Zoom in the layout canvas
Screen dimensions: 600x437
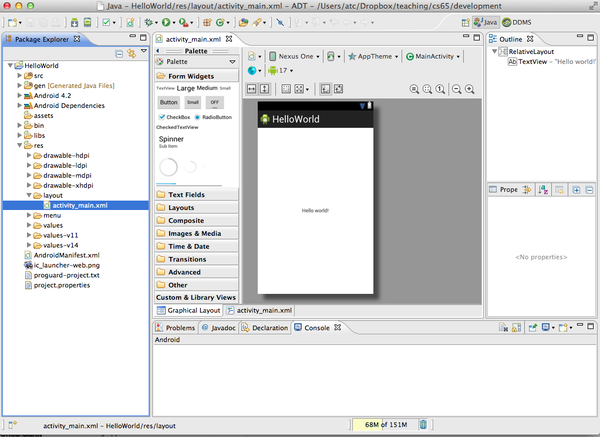470,89
